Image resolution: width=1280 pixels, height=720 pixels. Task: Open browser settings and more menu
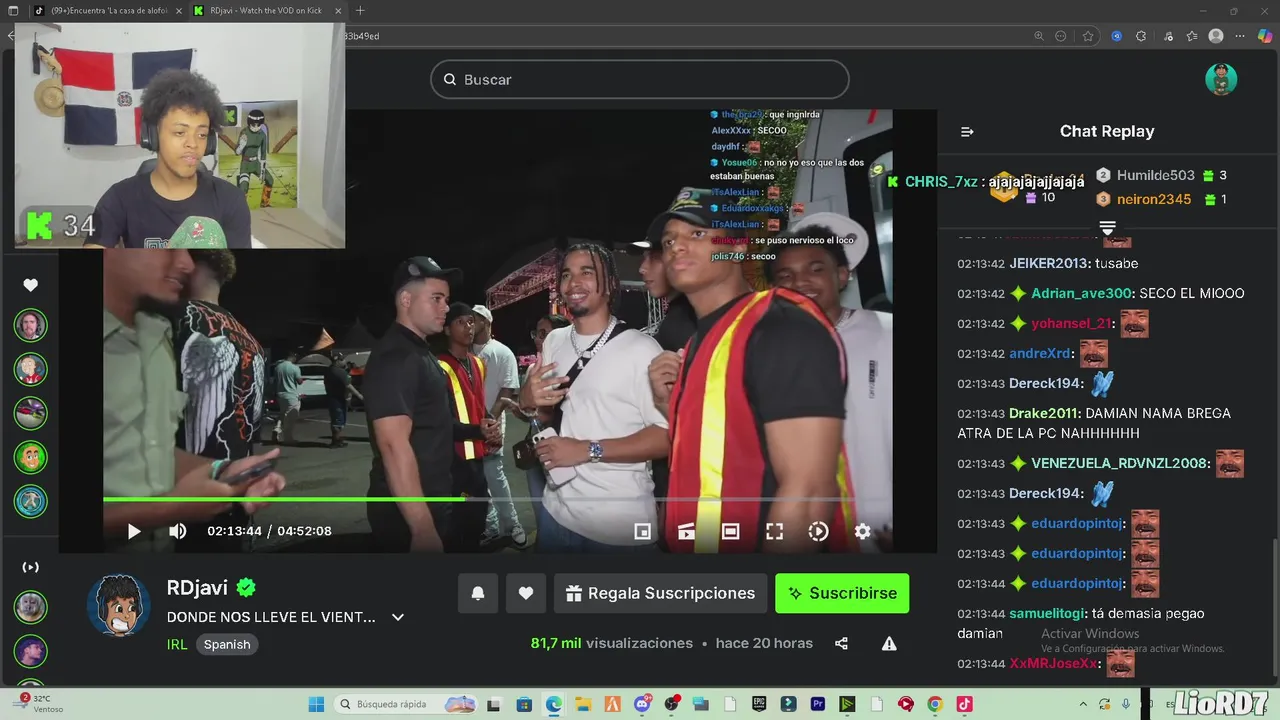pos(1241,36)
